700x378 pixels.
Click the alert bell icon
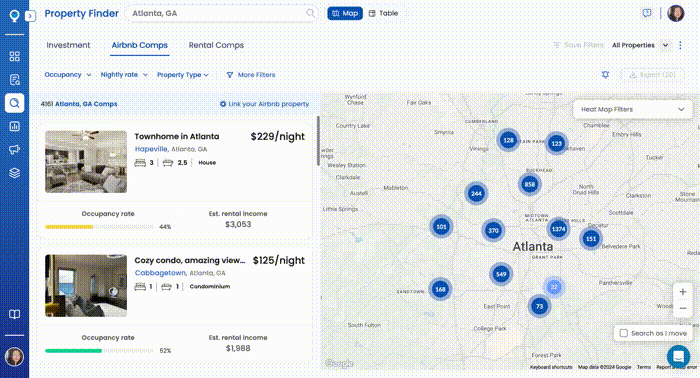coord(605,75)
